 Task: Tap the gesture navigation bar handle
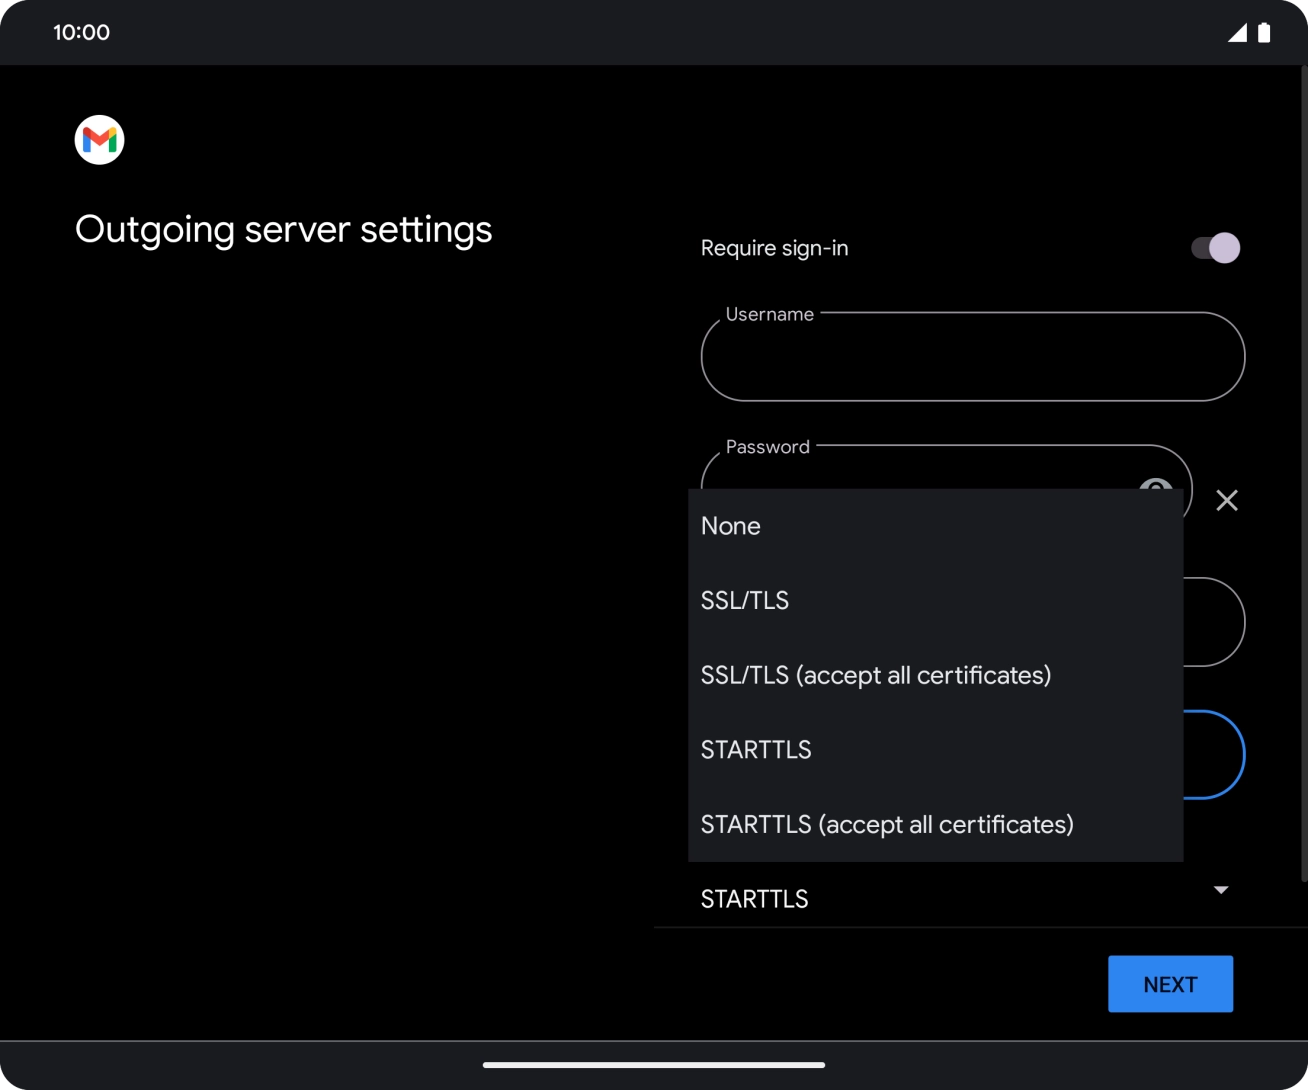point(654,1065)
